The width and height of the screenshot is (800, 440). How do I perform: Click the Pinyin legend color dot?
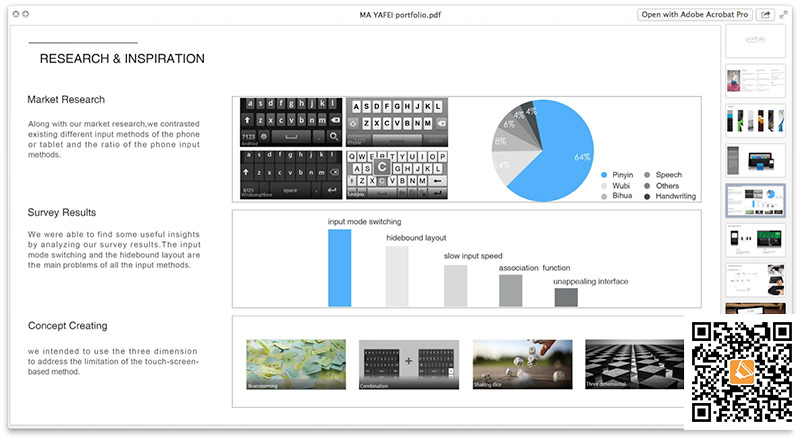point(604,175)
